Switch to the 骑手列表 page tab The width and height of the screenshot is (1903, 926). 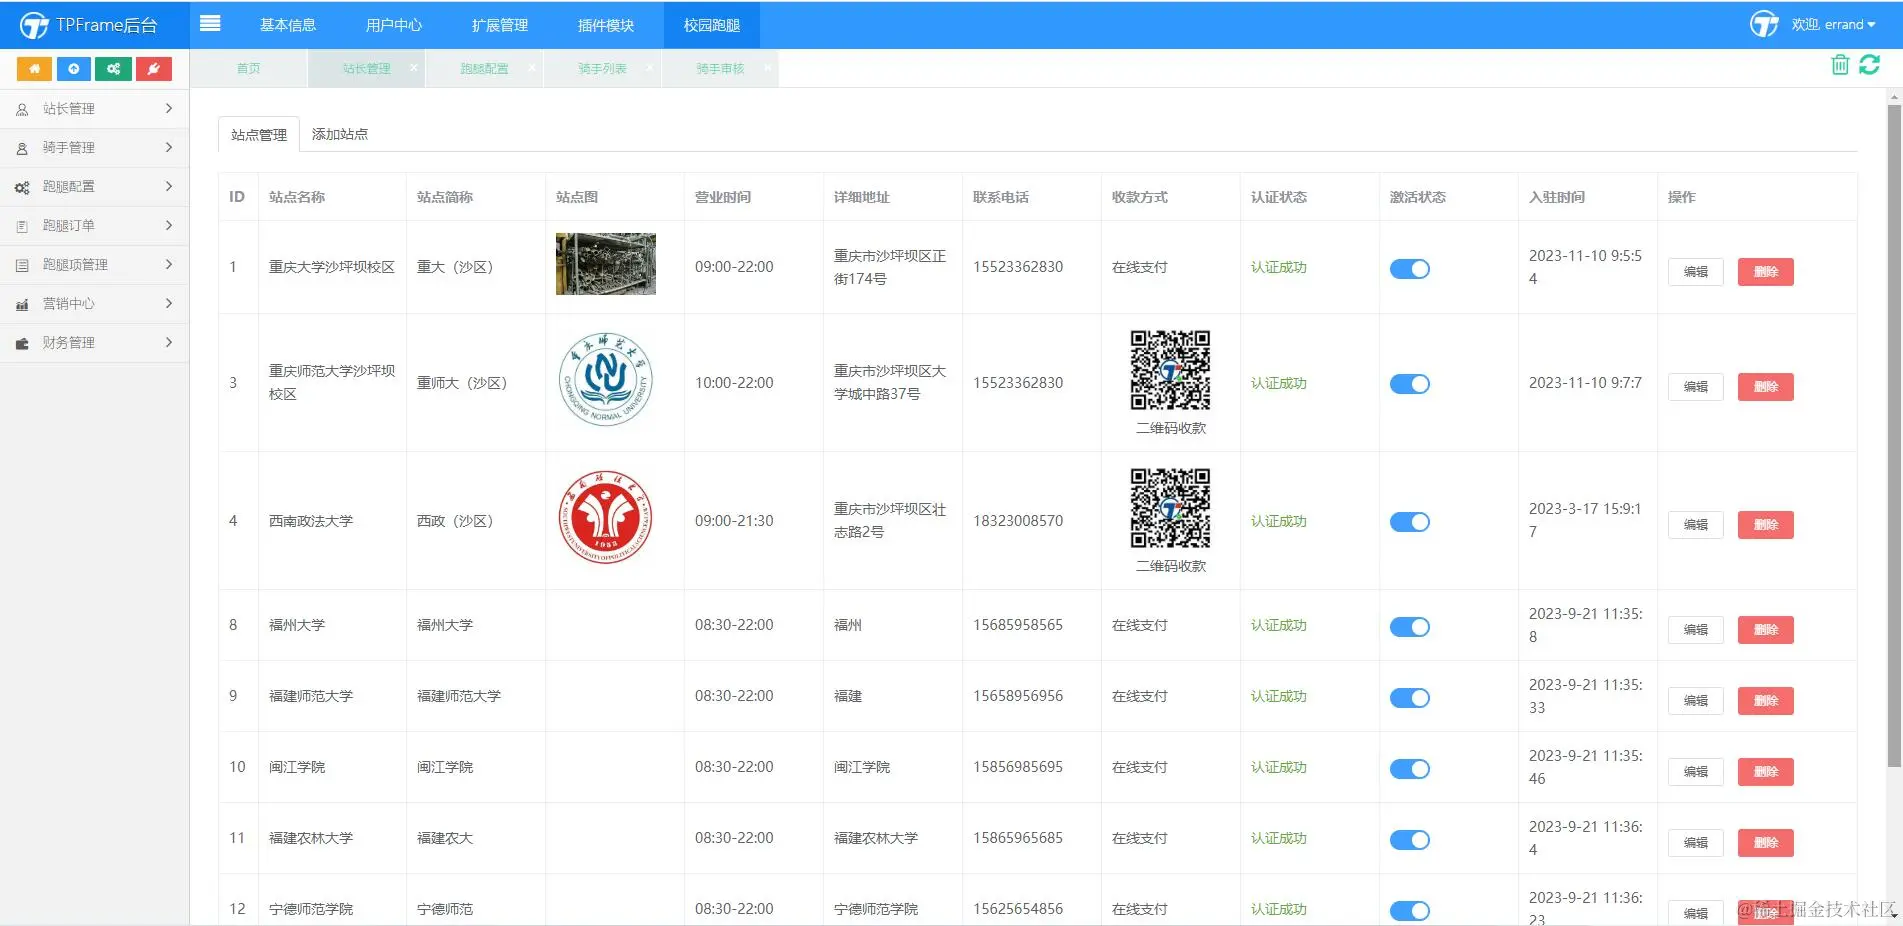[603, 69]
